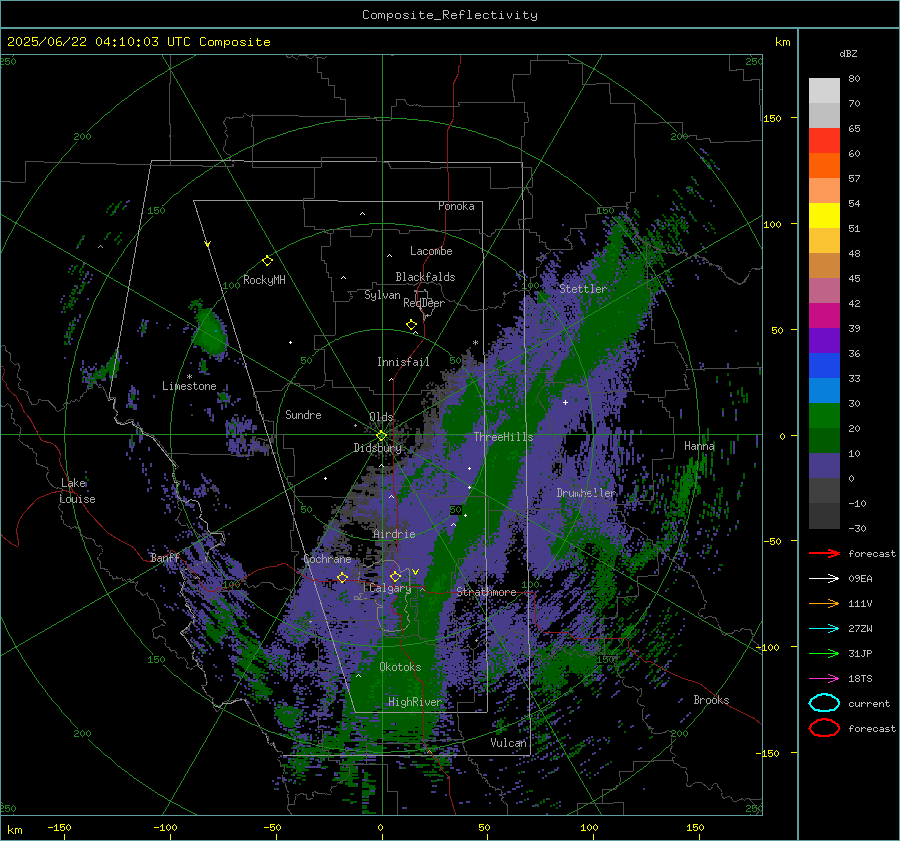Screen dimensions: 900x841
Task: Select the light gray 70-80 dBZ swatch
Action: pos(824,91)
